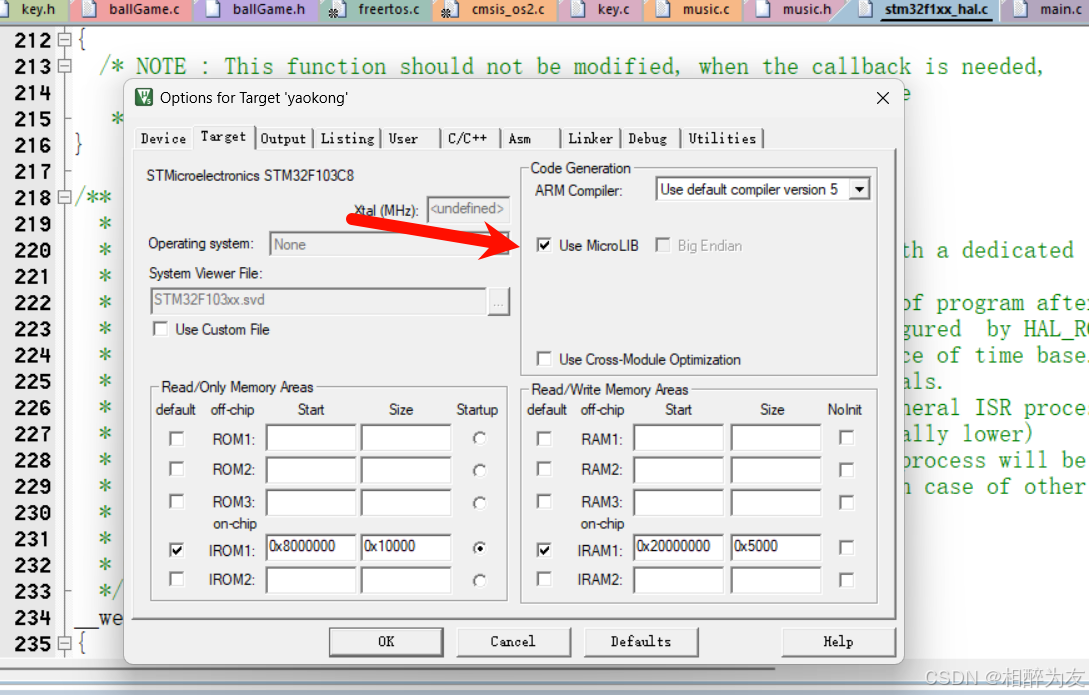1089x695 pixels.
Task: Click the Keil icon in dialog title
Action: coord(144,97)
